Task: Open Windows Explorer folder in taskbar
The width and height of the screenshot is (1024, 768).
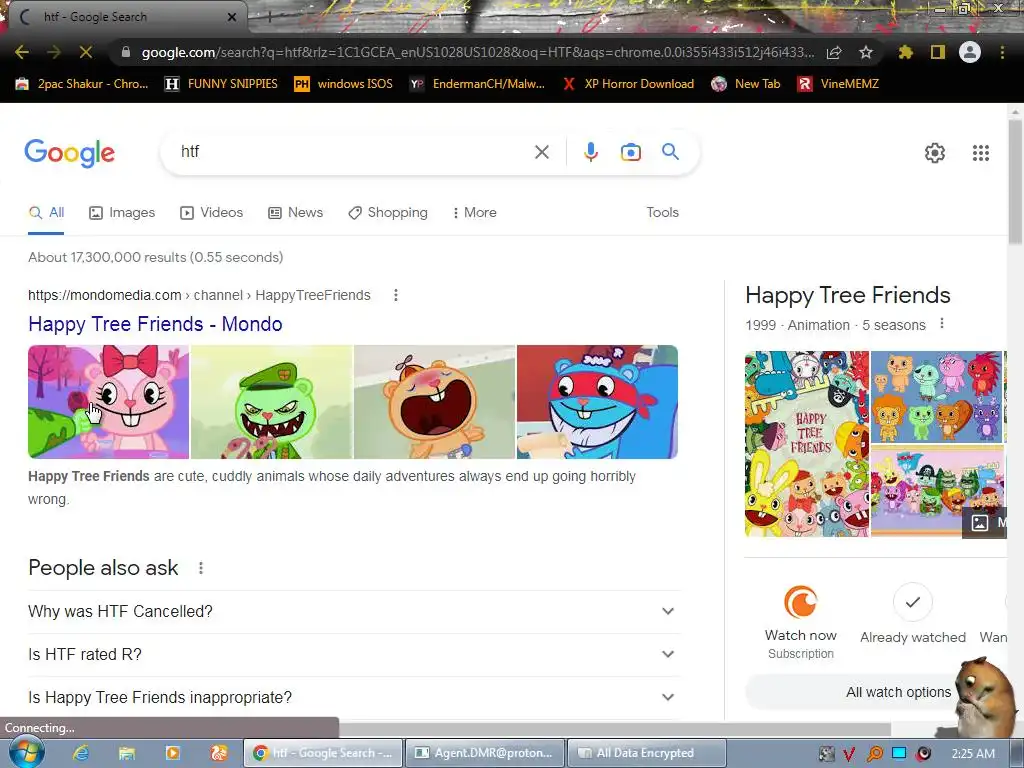Action: pyautogui.click(x=127, y=753)
